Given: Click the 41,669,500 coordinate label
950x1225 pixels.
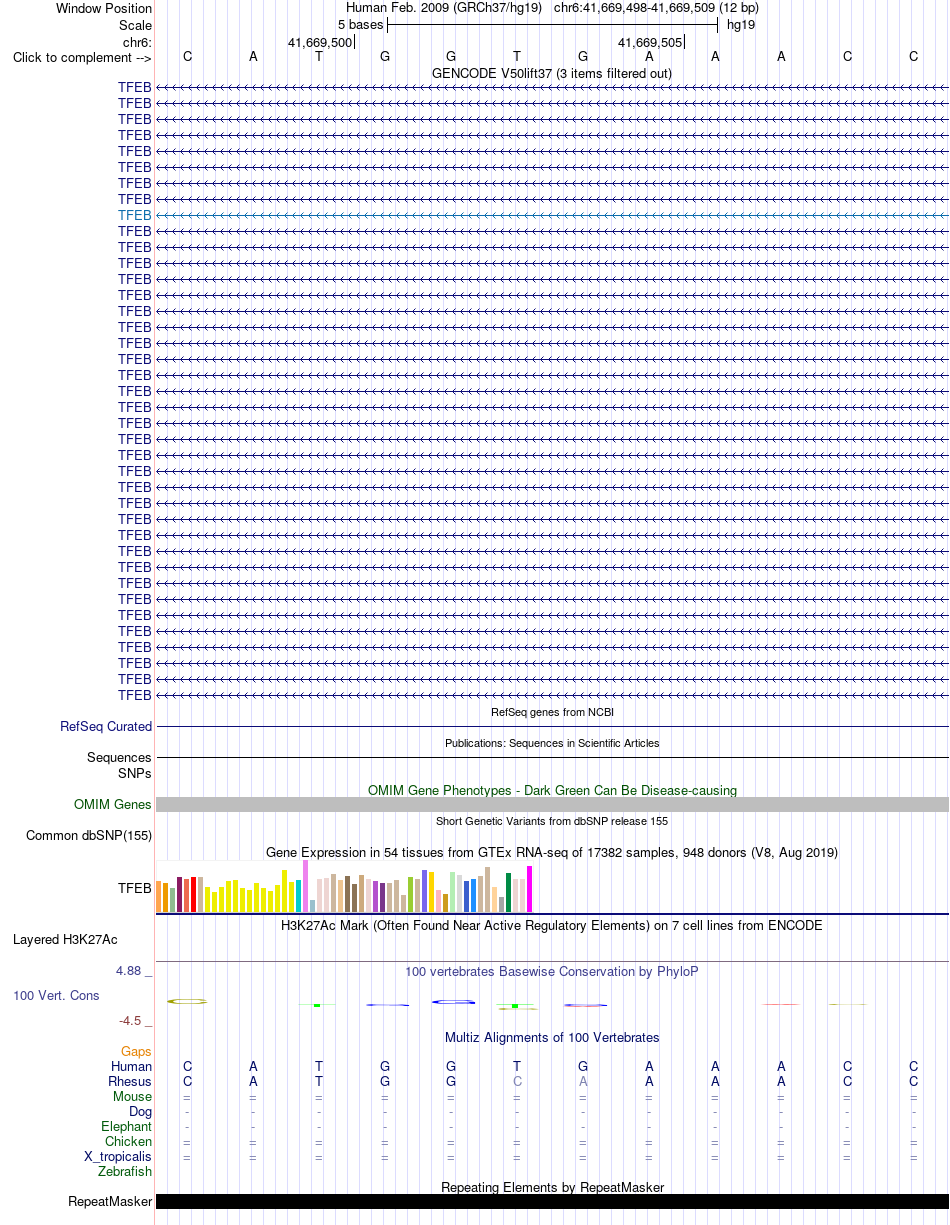Looking at the screenshot, I should tap(320, 43).
